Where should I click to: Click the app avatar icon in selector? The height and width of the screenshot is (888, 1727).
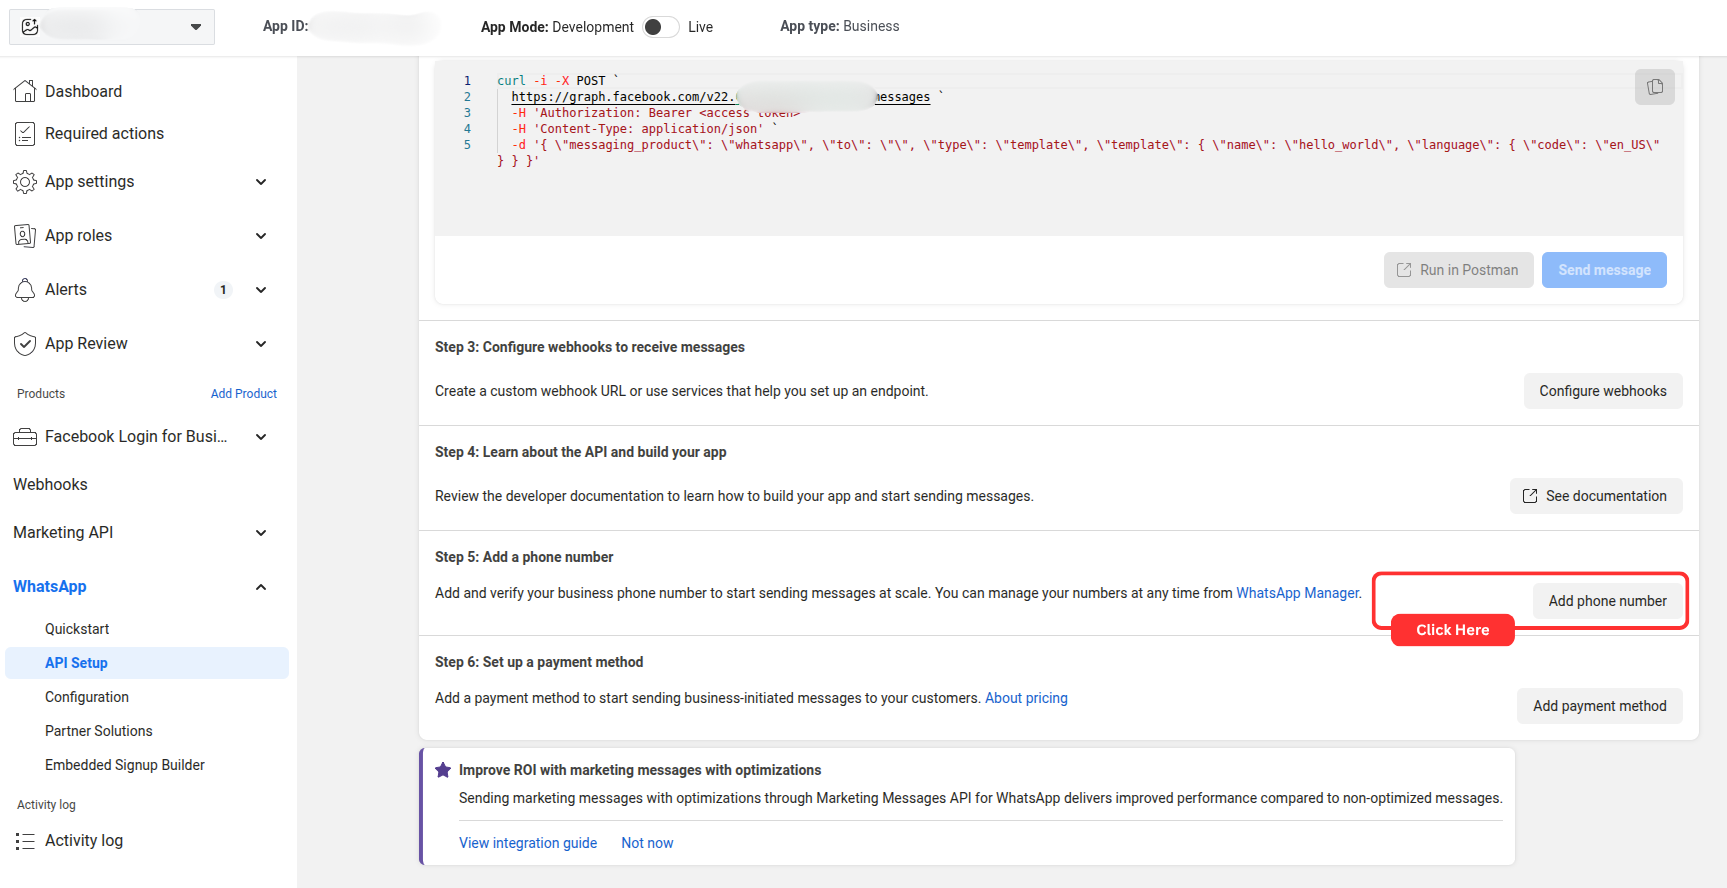point(30,27)
